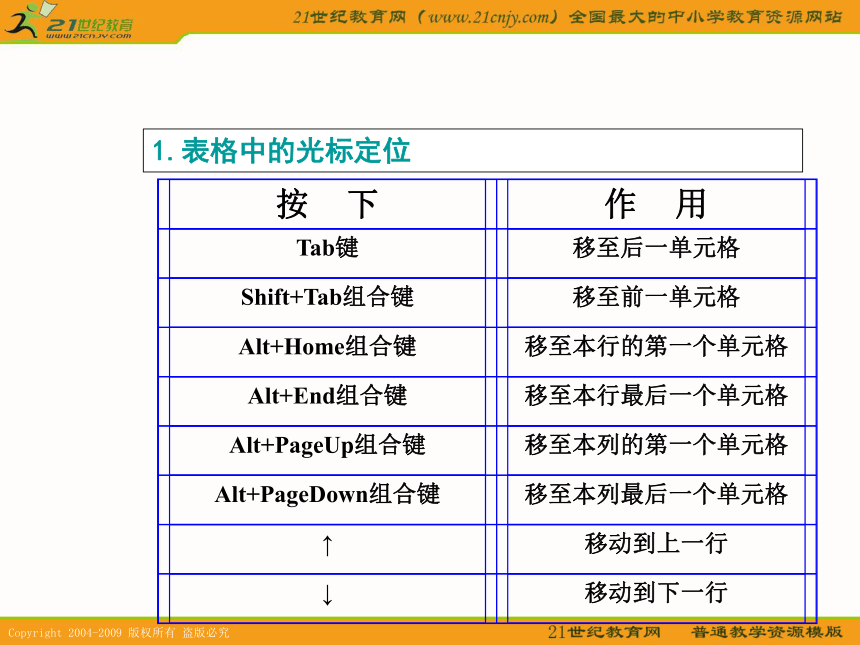The width and height of the screenshot is (860, 645).
Task: Click the footer text '普通教学资源模版'
Action: tap(766, 632)
